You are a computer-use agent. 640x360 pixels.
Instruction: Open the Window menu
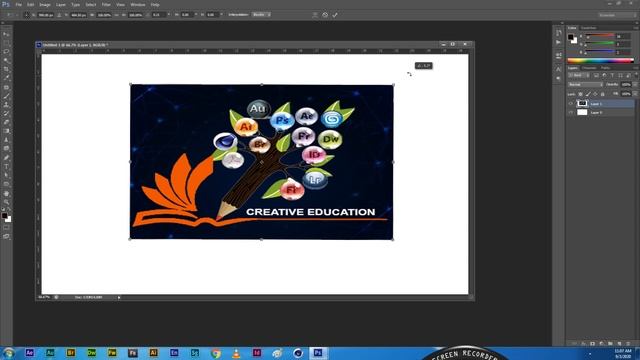coord(138,4)
